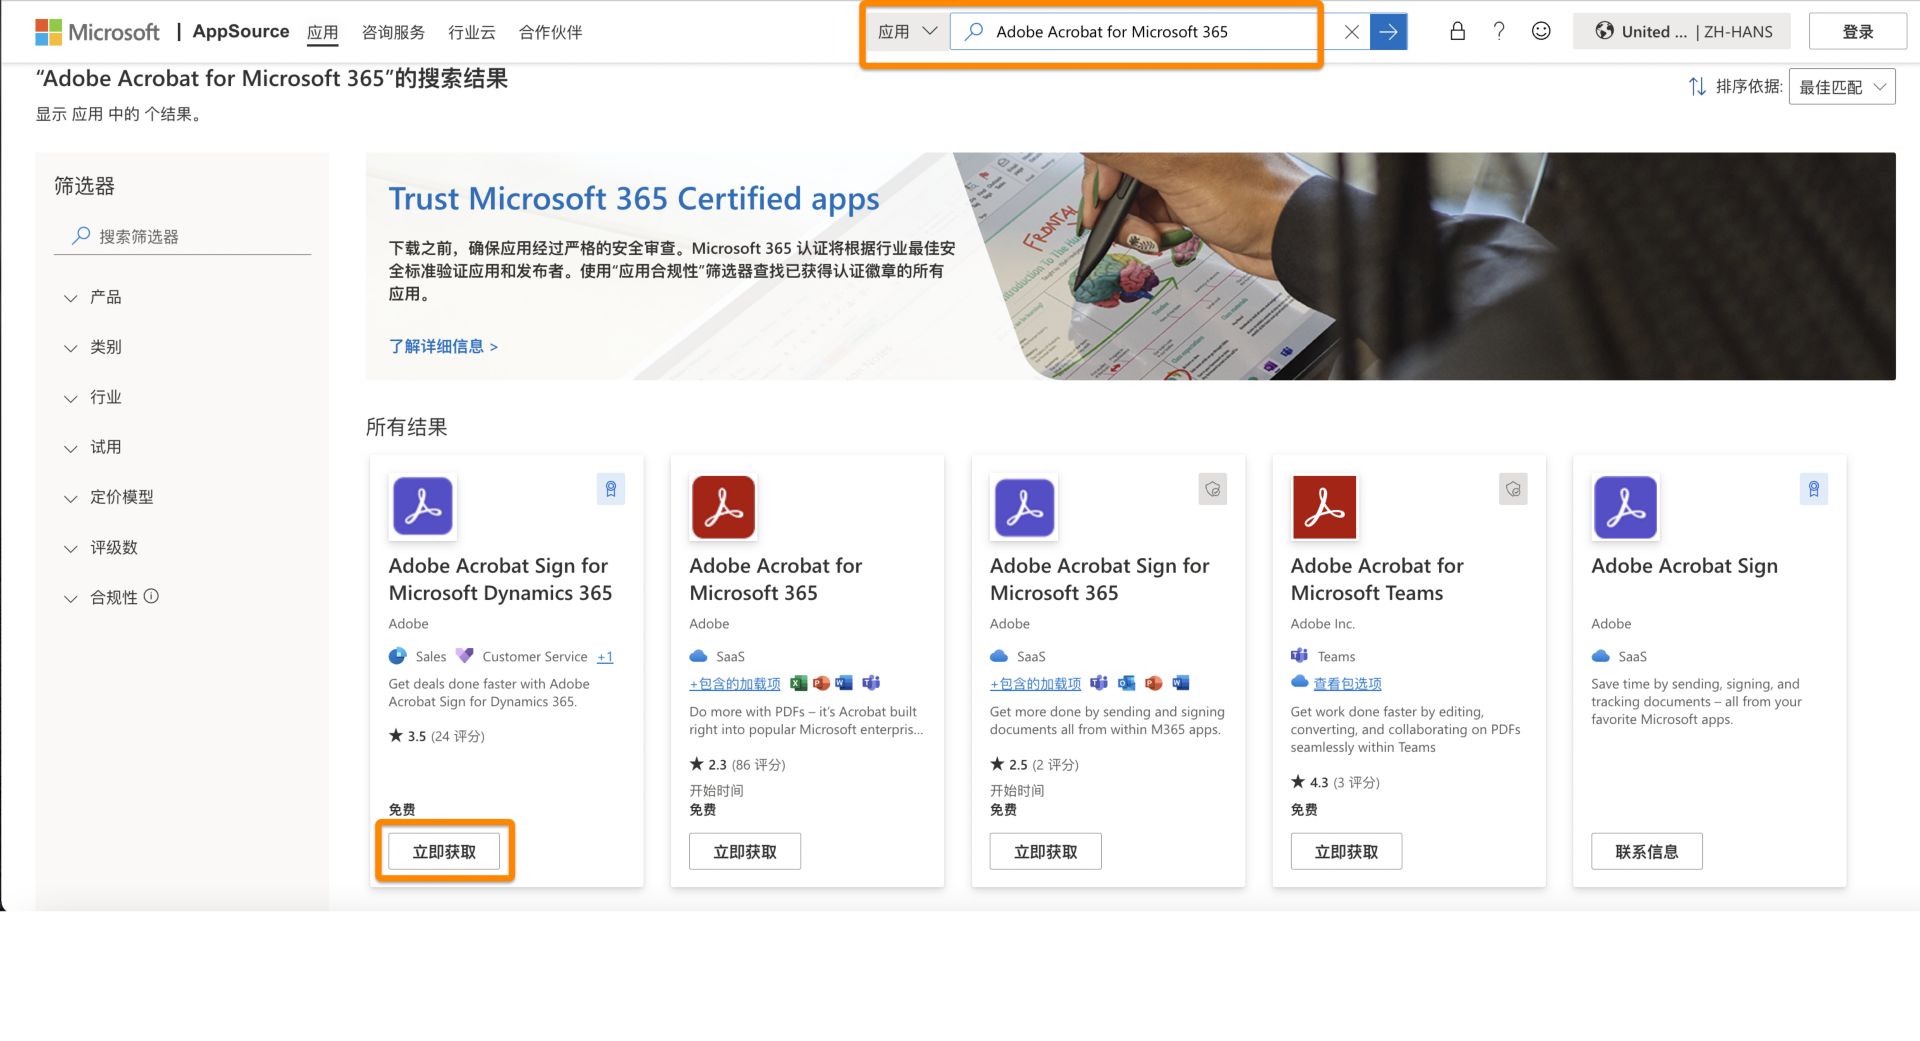Open the 最佳匹配 sort dropdown
The image size is (1920, 1041).
[1841, 87]
